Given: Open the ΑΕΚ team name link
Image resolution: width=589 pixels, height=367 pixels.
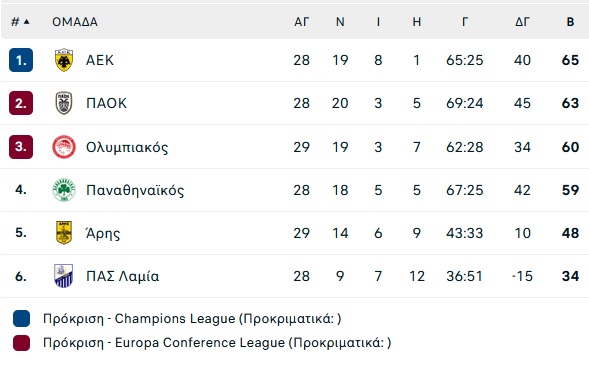Looking at the screenshot, I should (x=100, y=60).
